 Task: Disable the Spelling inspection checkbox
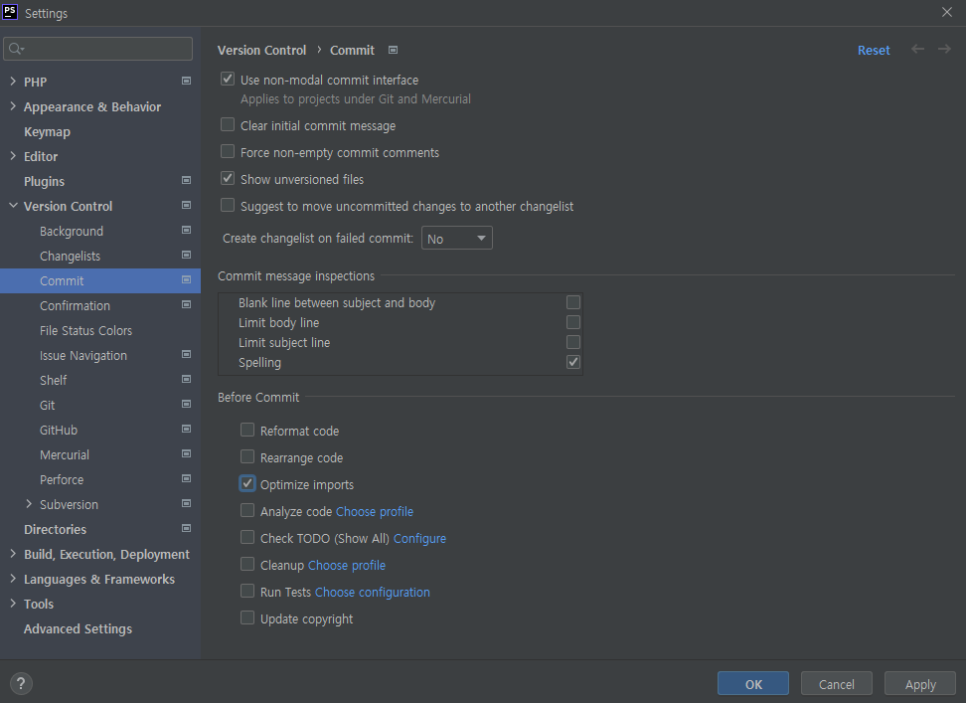click(574, 362)
